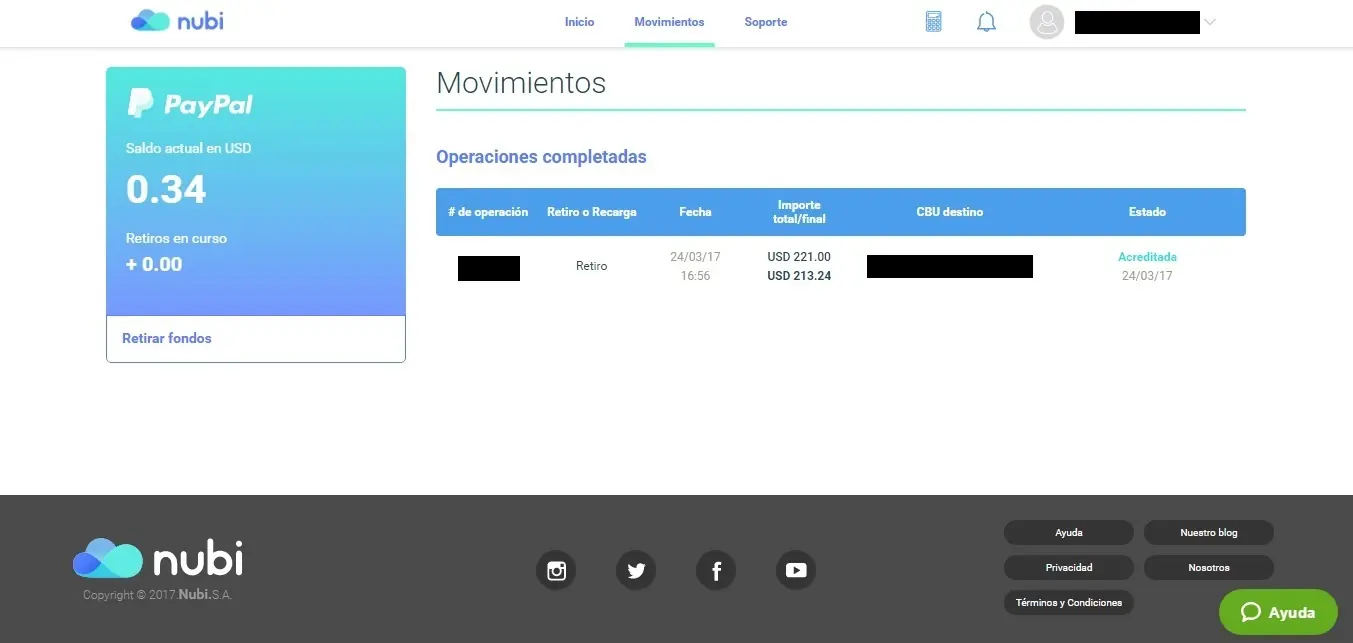Open Privacidad footer button
Viewport: 1353px width, 643px height.
point(1069,568)
